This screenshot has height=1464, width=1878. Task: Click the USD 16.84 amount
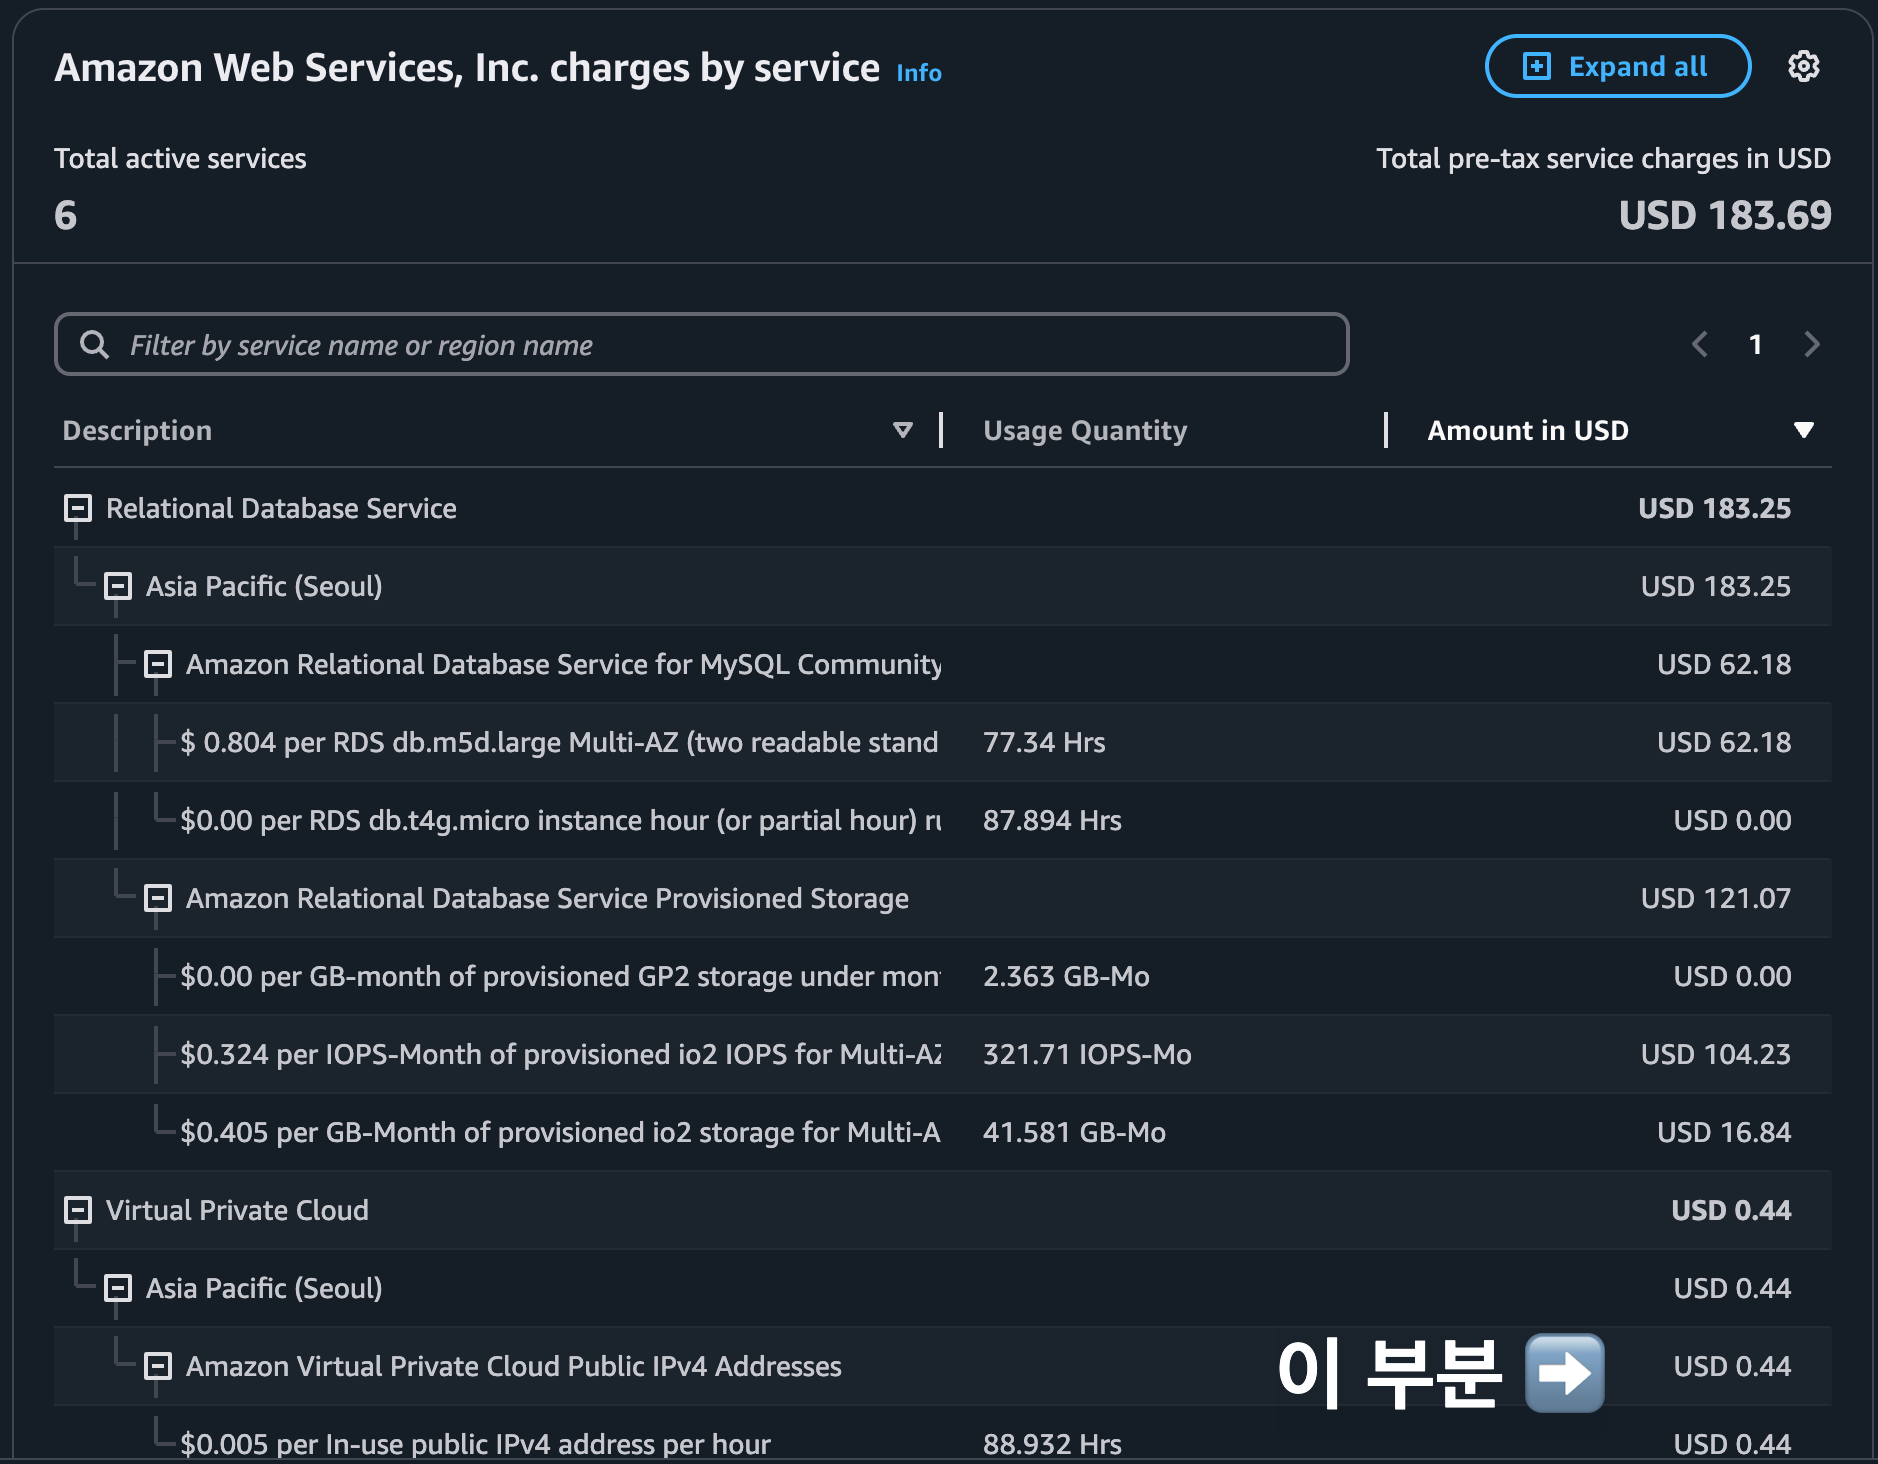tap(1724, 1132)
